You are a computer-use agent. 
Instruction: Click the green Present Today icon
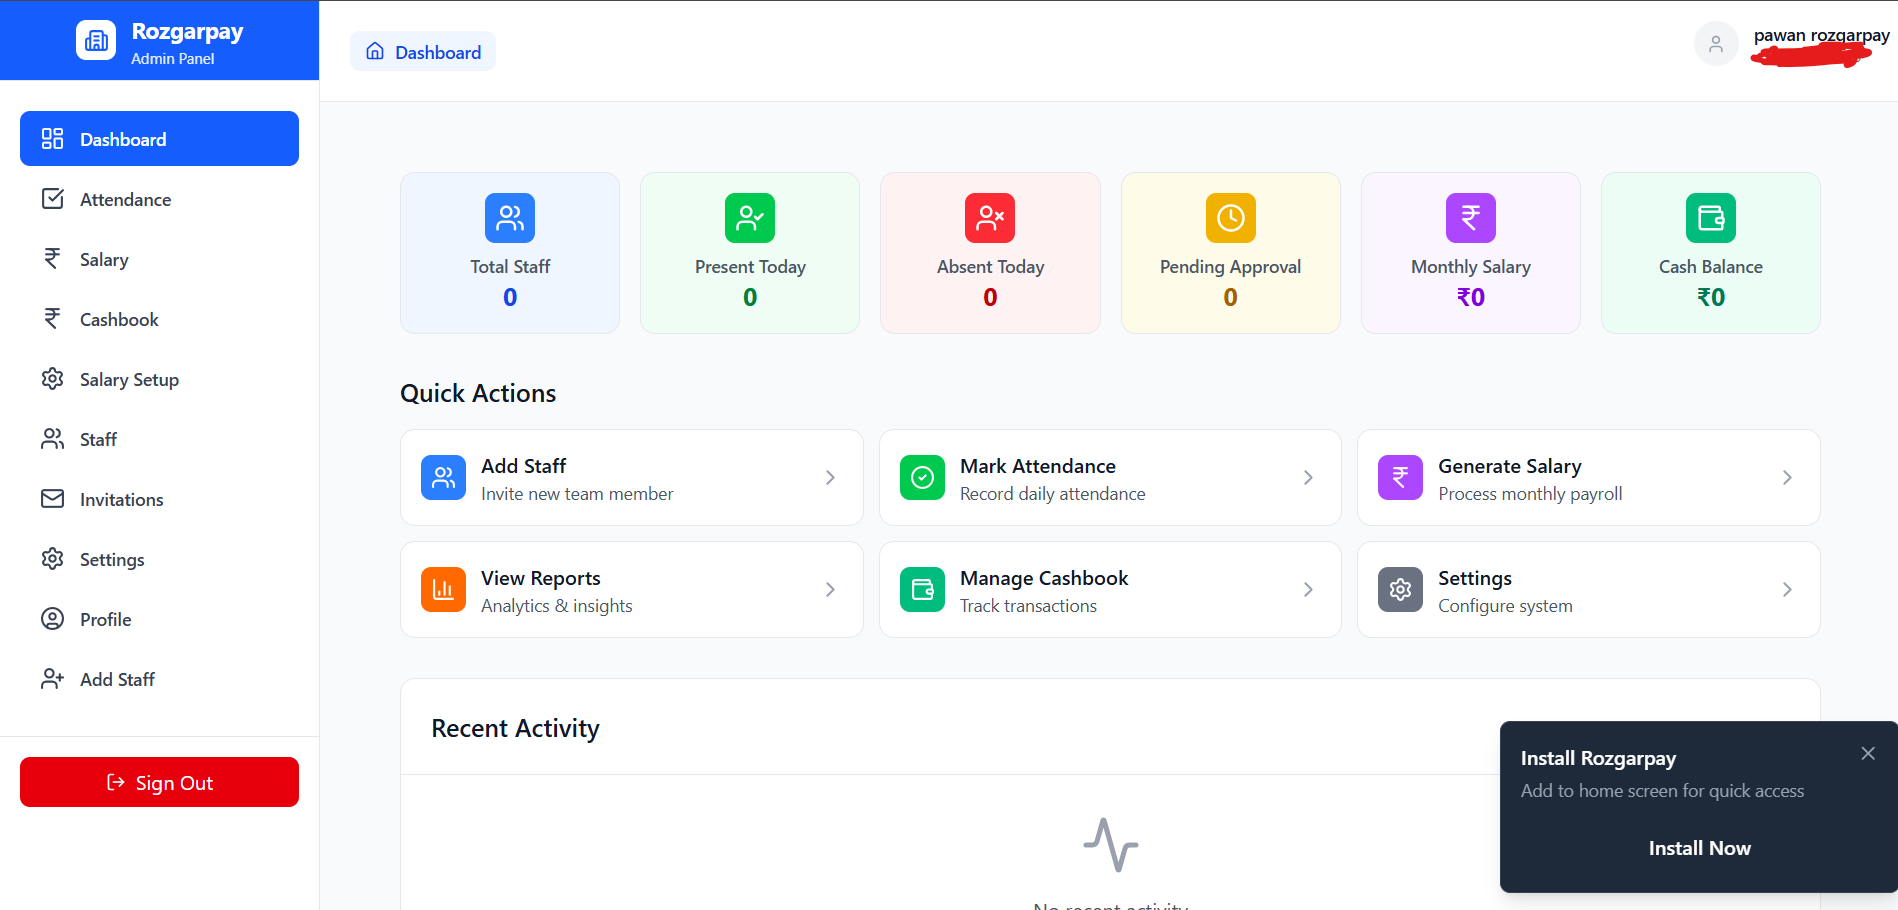tap(750, 218)
